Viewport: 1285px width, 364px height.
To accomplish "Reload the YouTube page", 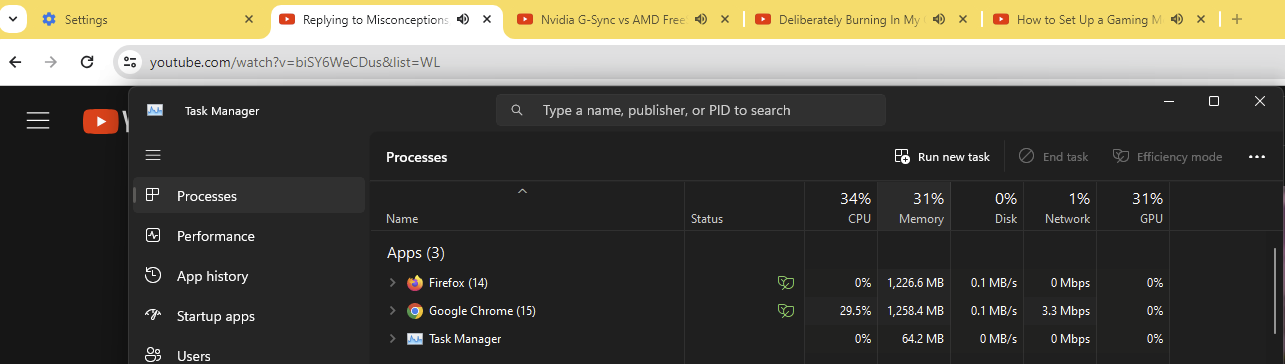I will tap(87, 62).
